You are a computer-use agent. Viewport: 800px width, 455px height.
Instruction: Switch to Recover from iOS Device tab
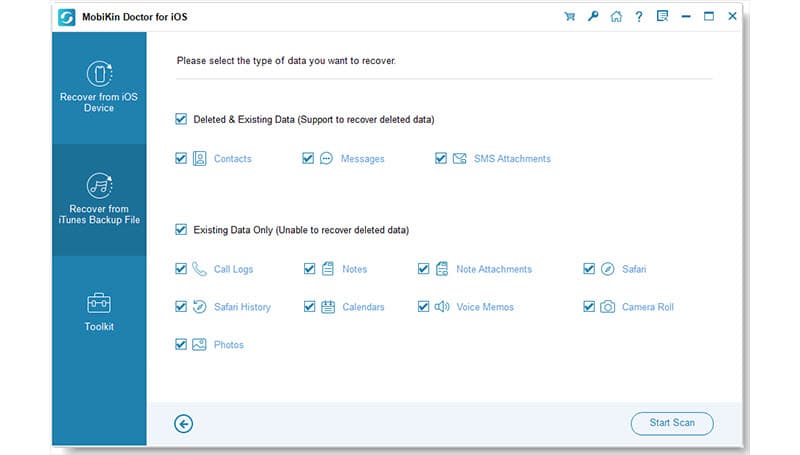tap(99, 88)
